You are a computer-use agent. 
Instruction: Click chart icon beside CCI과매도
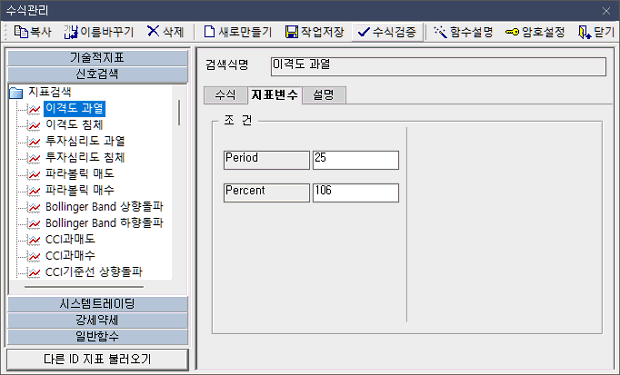34,240
